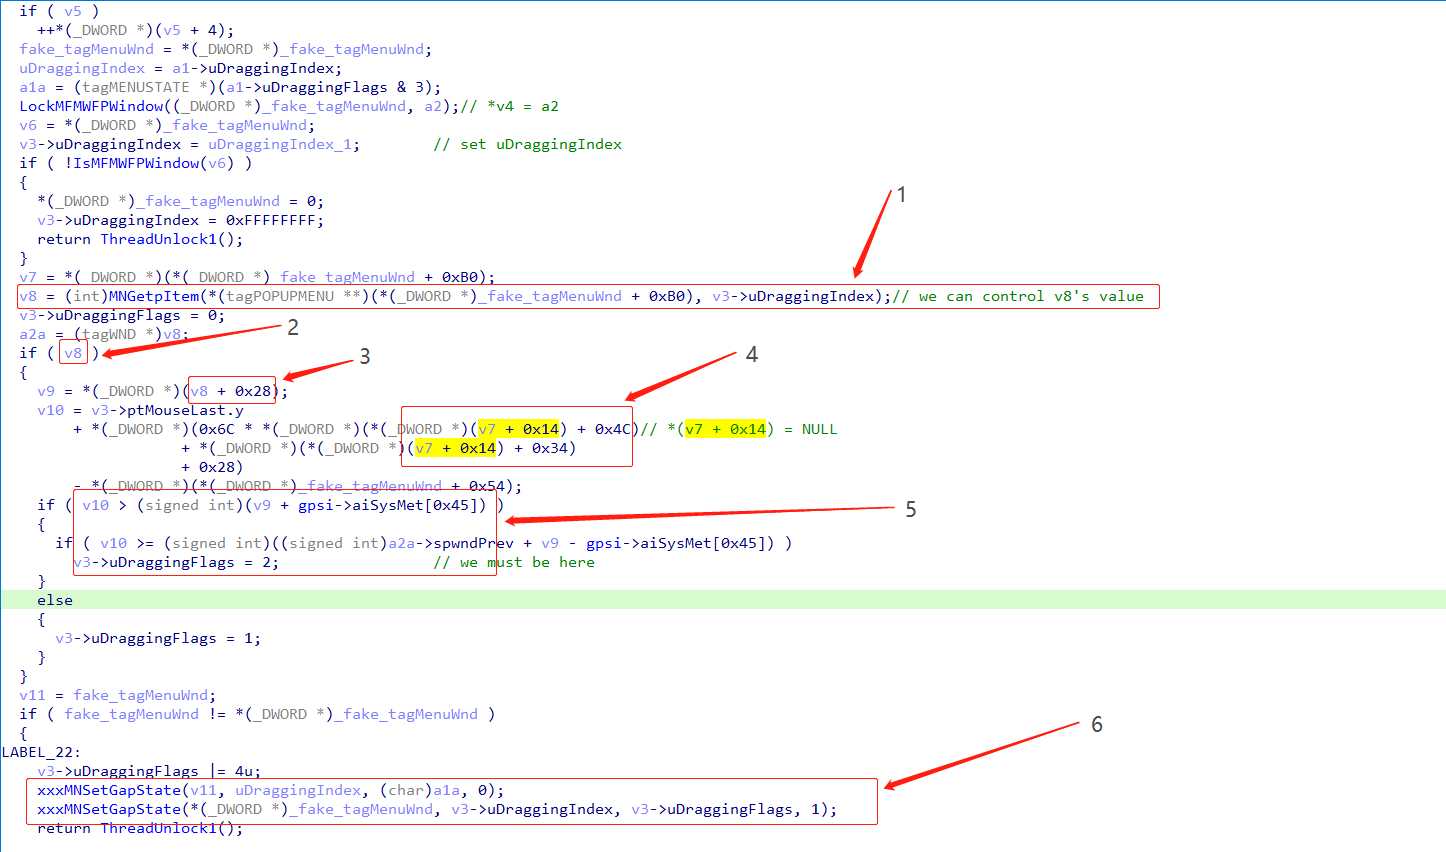Click "*(_DWORD *)_fake_tagMenuWnd = 0;" line
1446x852 pixels.
tap(181, 201)
